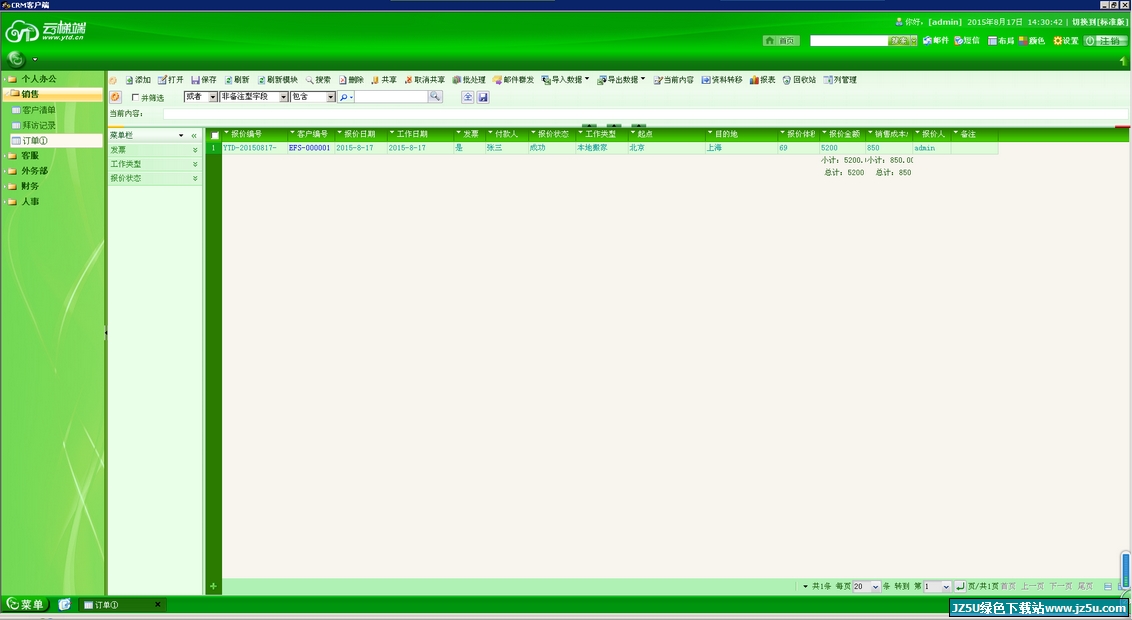Click the 当前内容 text field
1132x620 pixels.
coord(645,114)
